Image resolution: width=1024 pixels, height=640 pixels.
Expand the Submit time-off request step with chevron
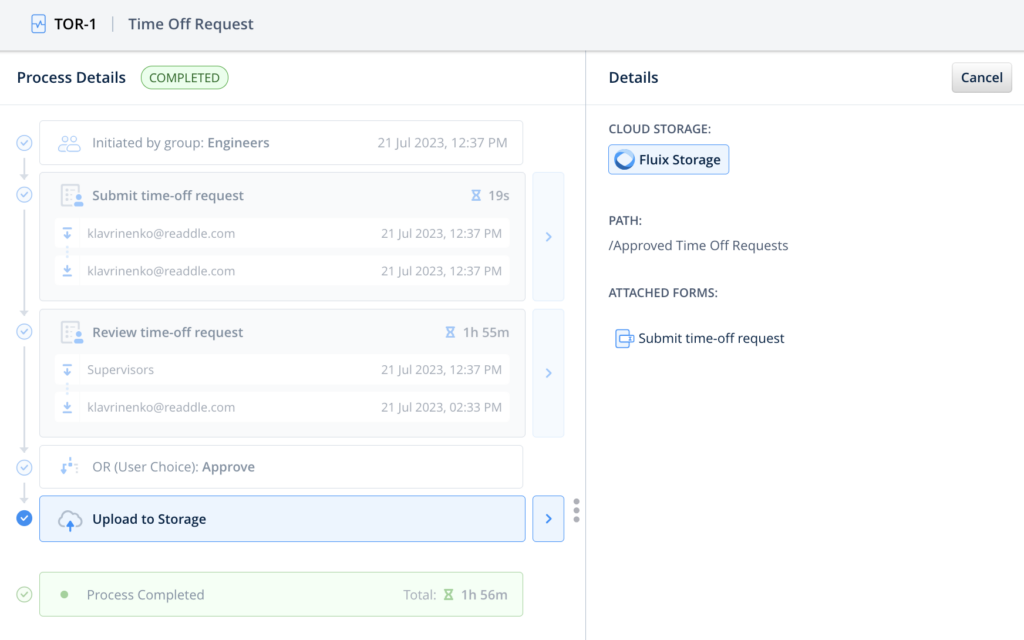point(548,237)
